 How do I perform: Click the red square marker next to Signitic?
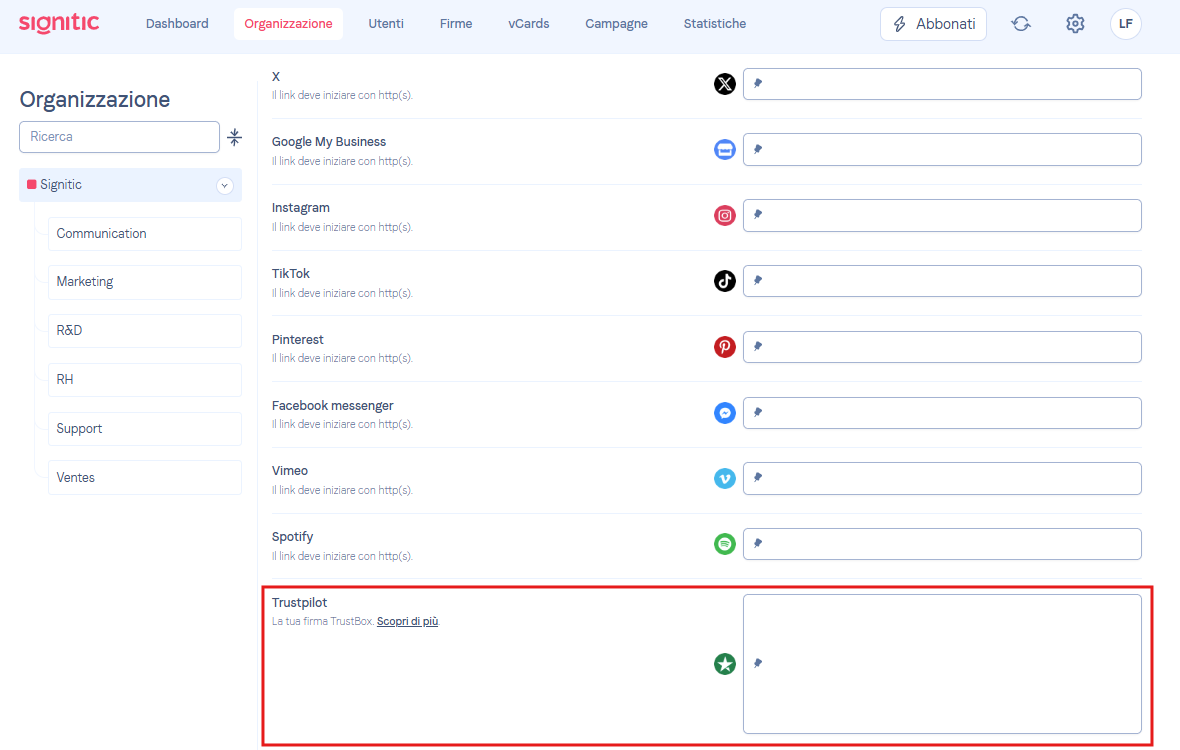click(32, 184)
